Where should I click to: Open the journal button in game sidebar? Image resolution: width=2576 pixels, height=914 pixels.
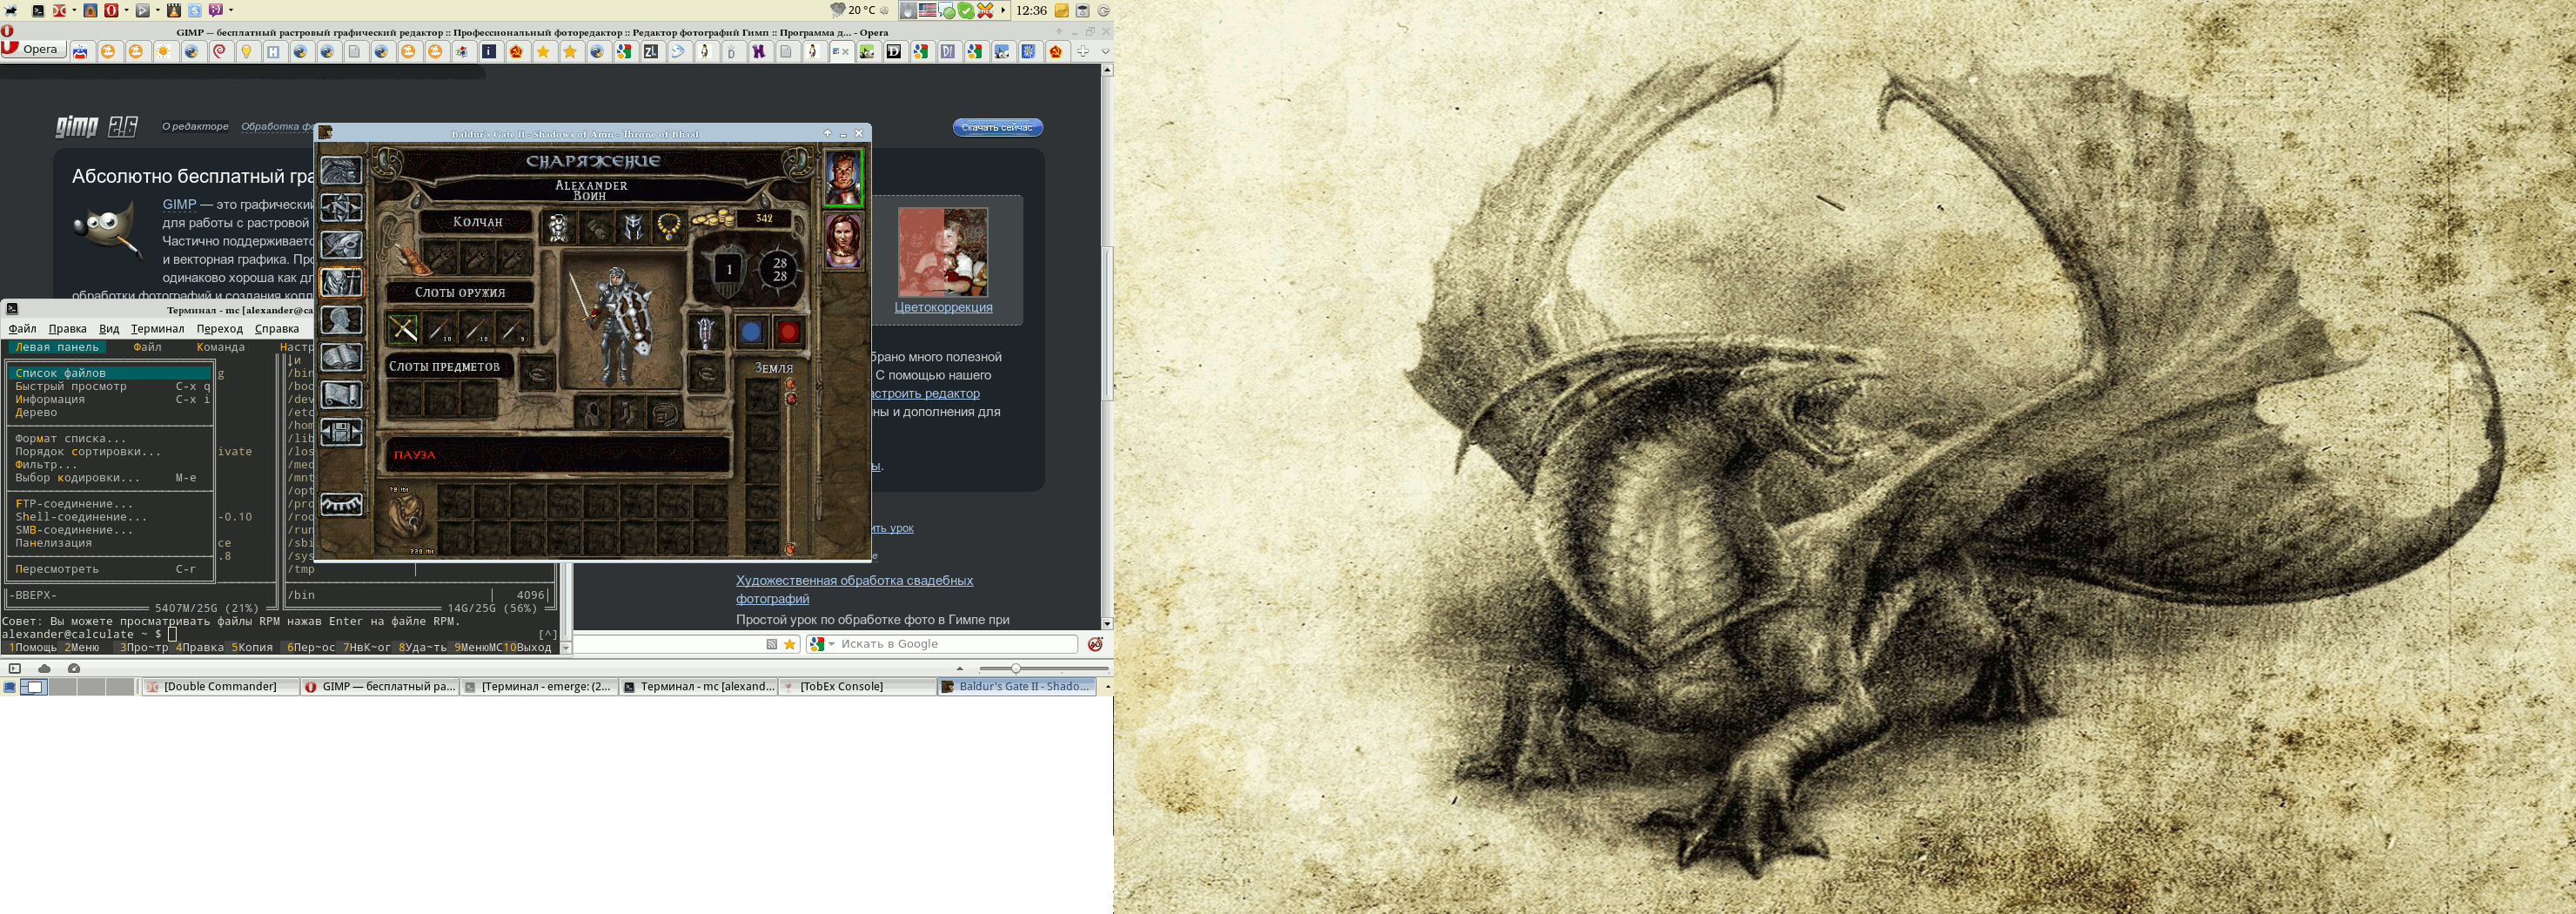341,245
